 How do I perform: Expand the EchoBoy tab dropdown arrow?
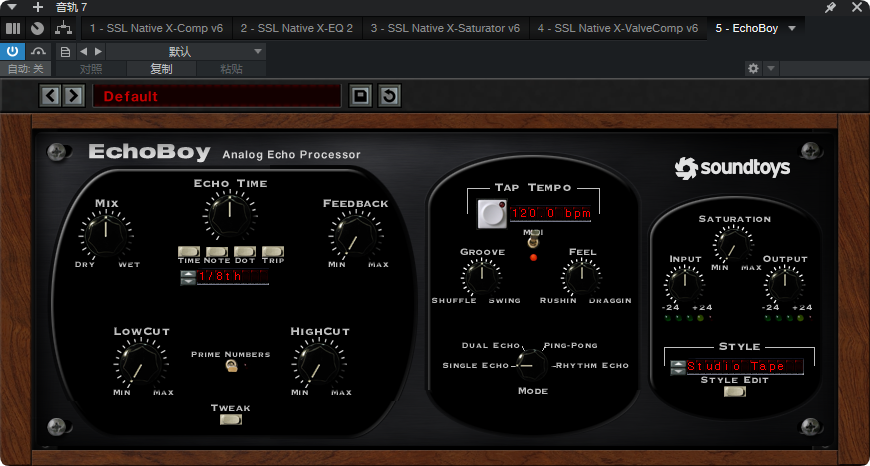pos(792,28)
